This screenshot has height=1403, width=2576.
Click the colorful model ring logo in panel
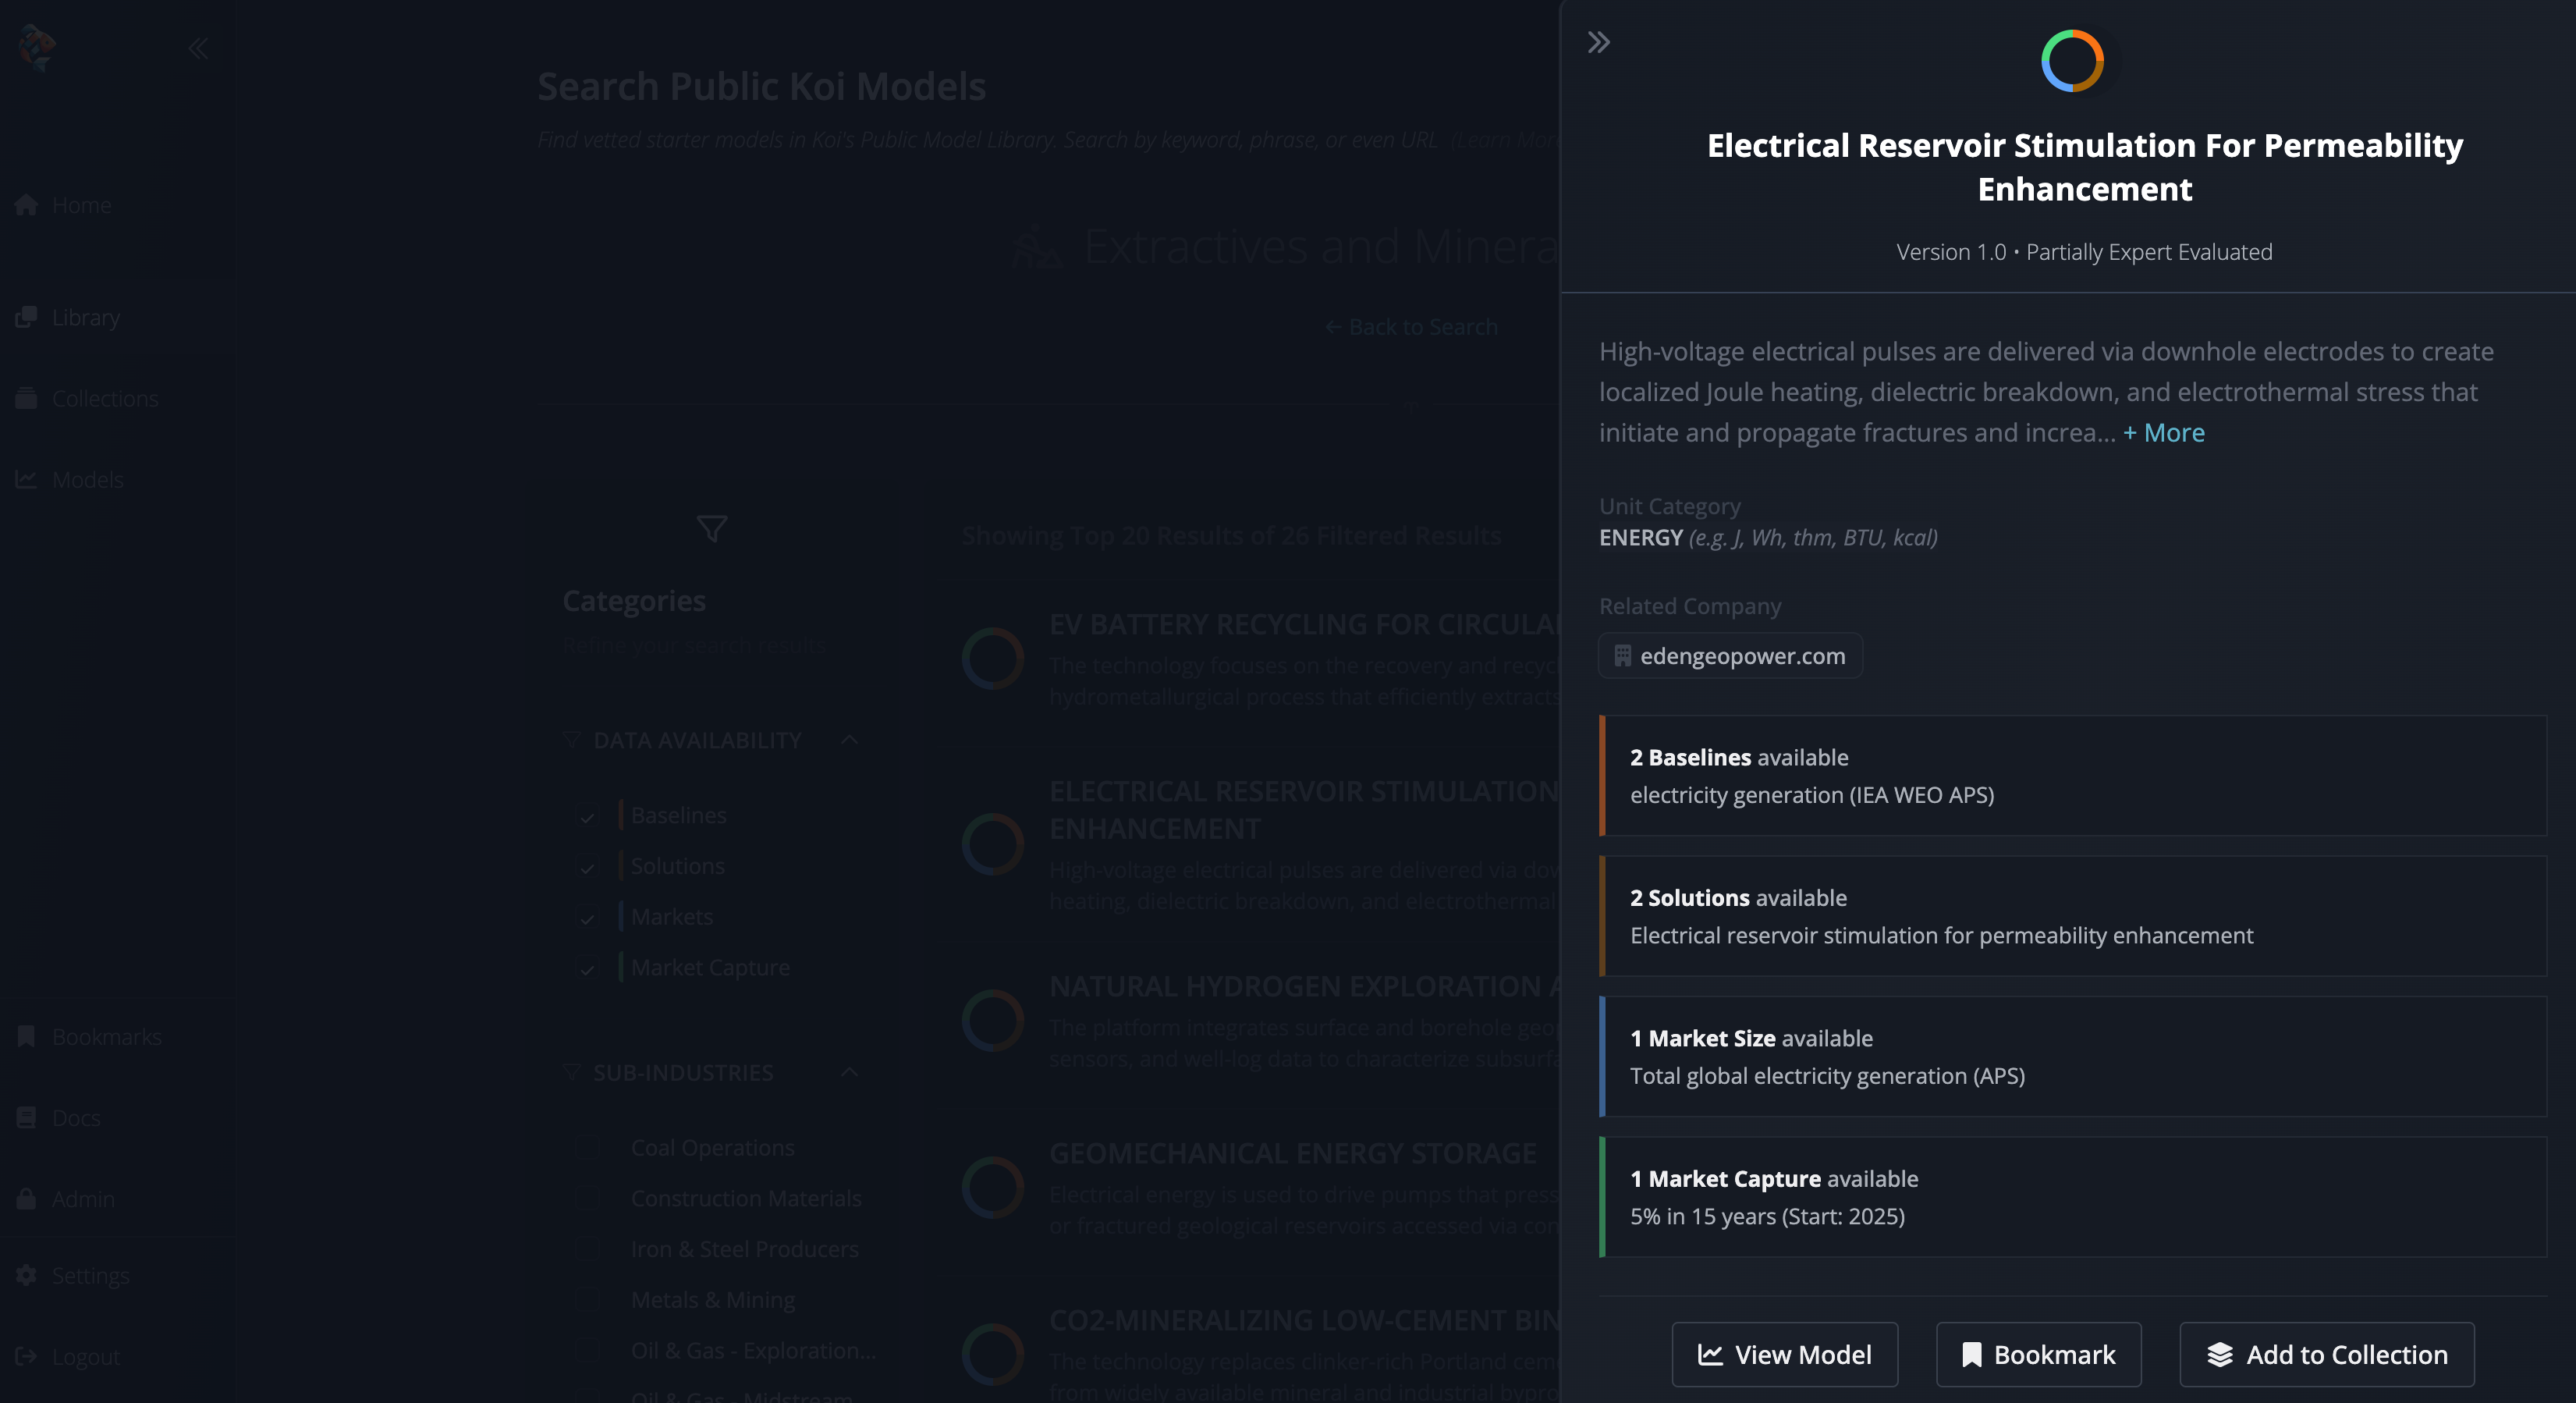[2072, 61]
